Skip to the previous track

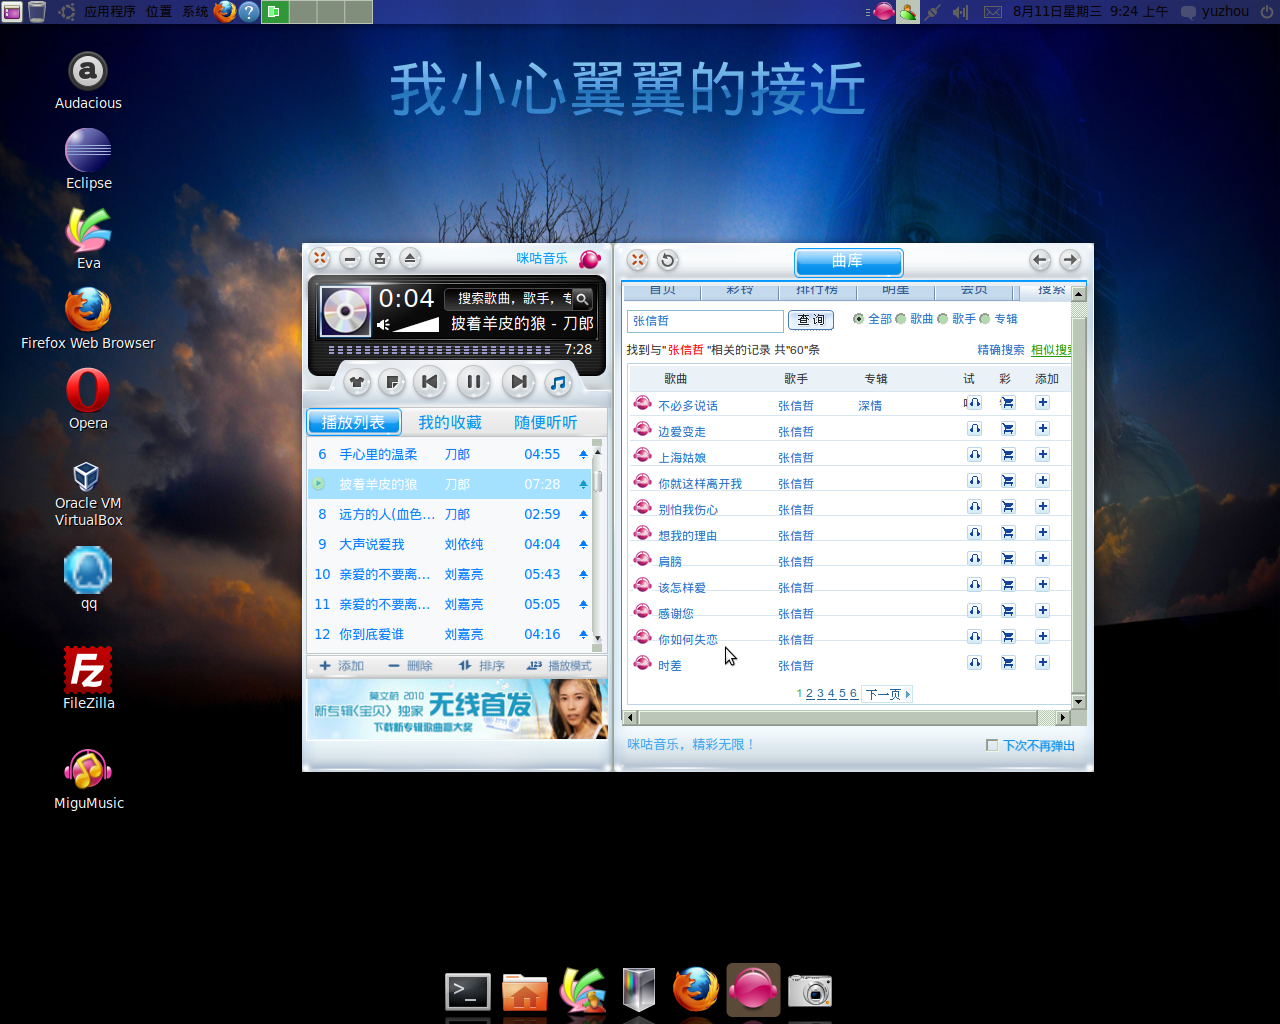429,381
